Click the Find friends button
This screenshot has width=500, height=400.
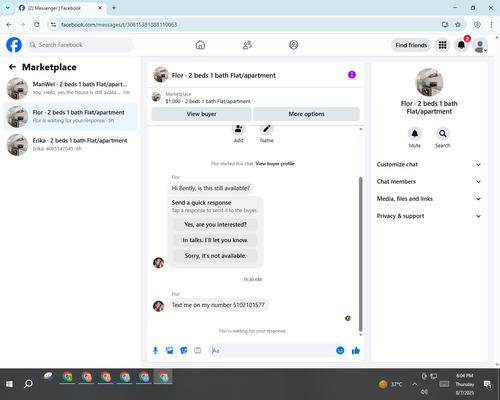point(411,45)
